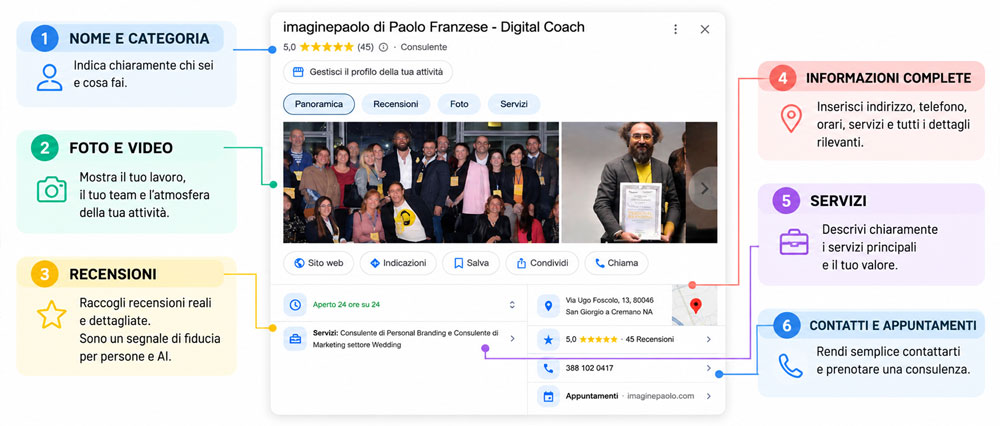1000x426 pixels.
Task: Close the business profile panel
Action: pos(705,29)
